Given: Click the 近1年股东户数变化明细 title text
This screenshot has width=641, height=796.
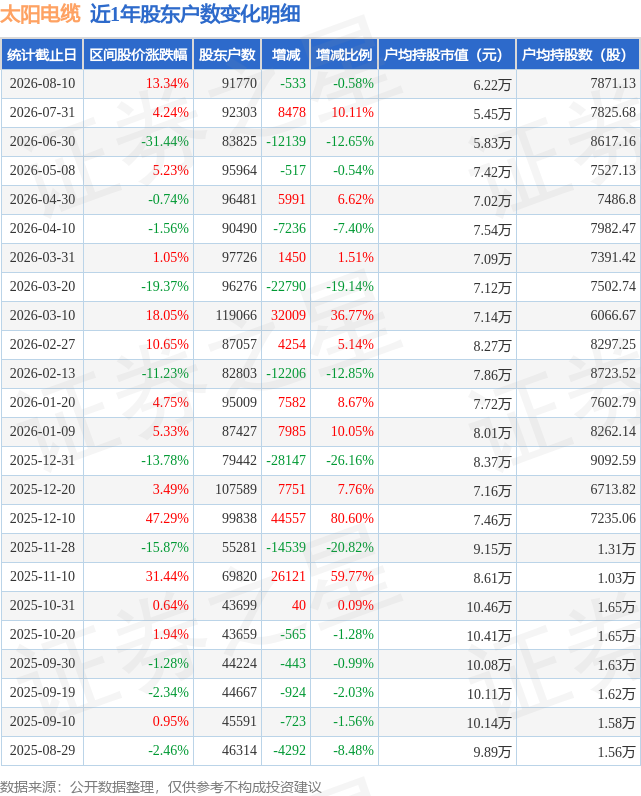Looking at the screenshot, I should click(195, 14).
